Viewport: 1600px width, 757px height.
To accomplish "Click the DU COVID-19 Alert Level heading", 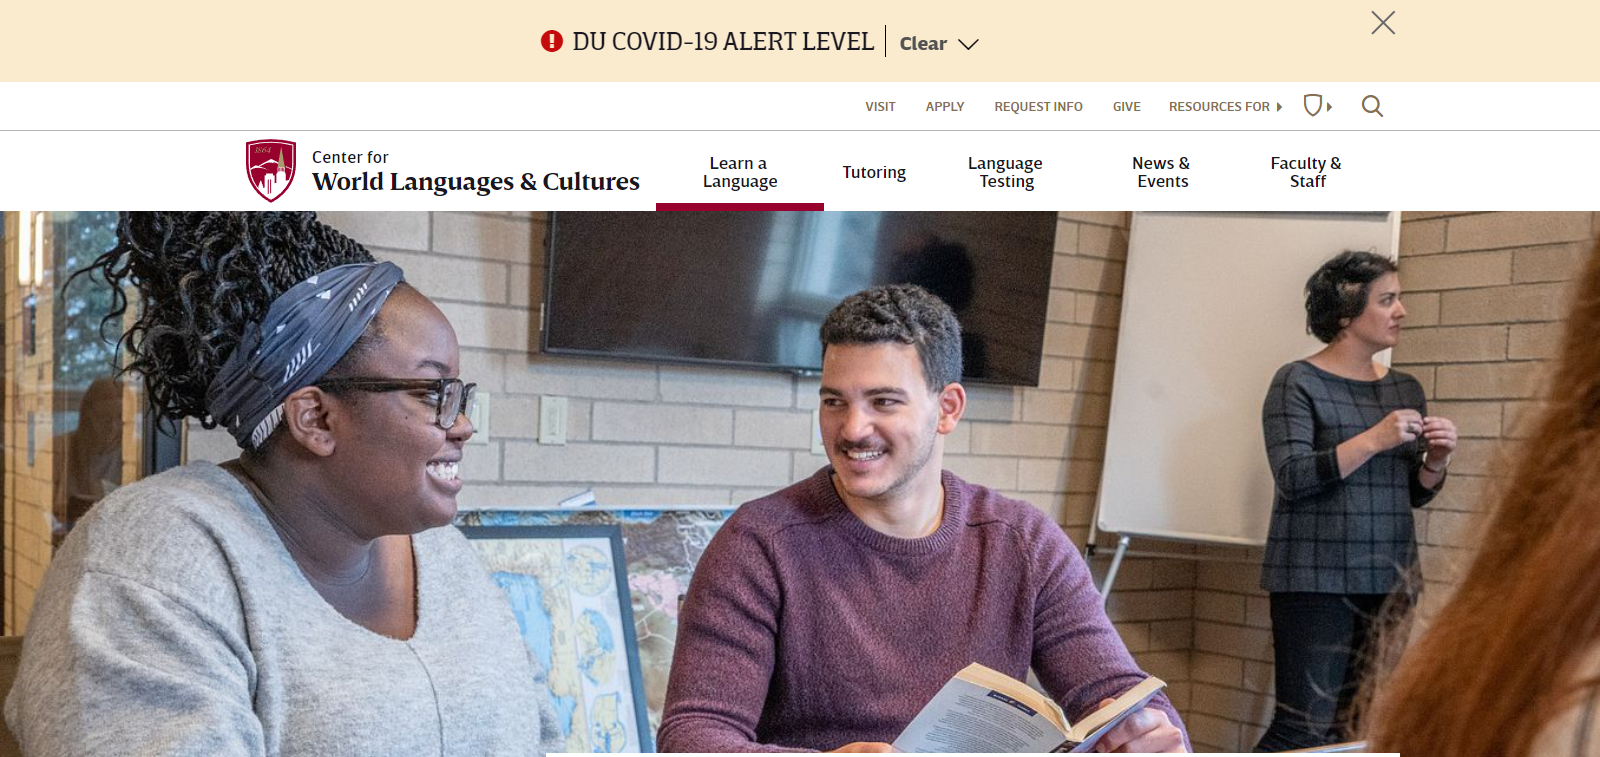I will 723,41.
